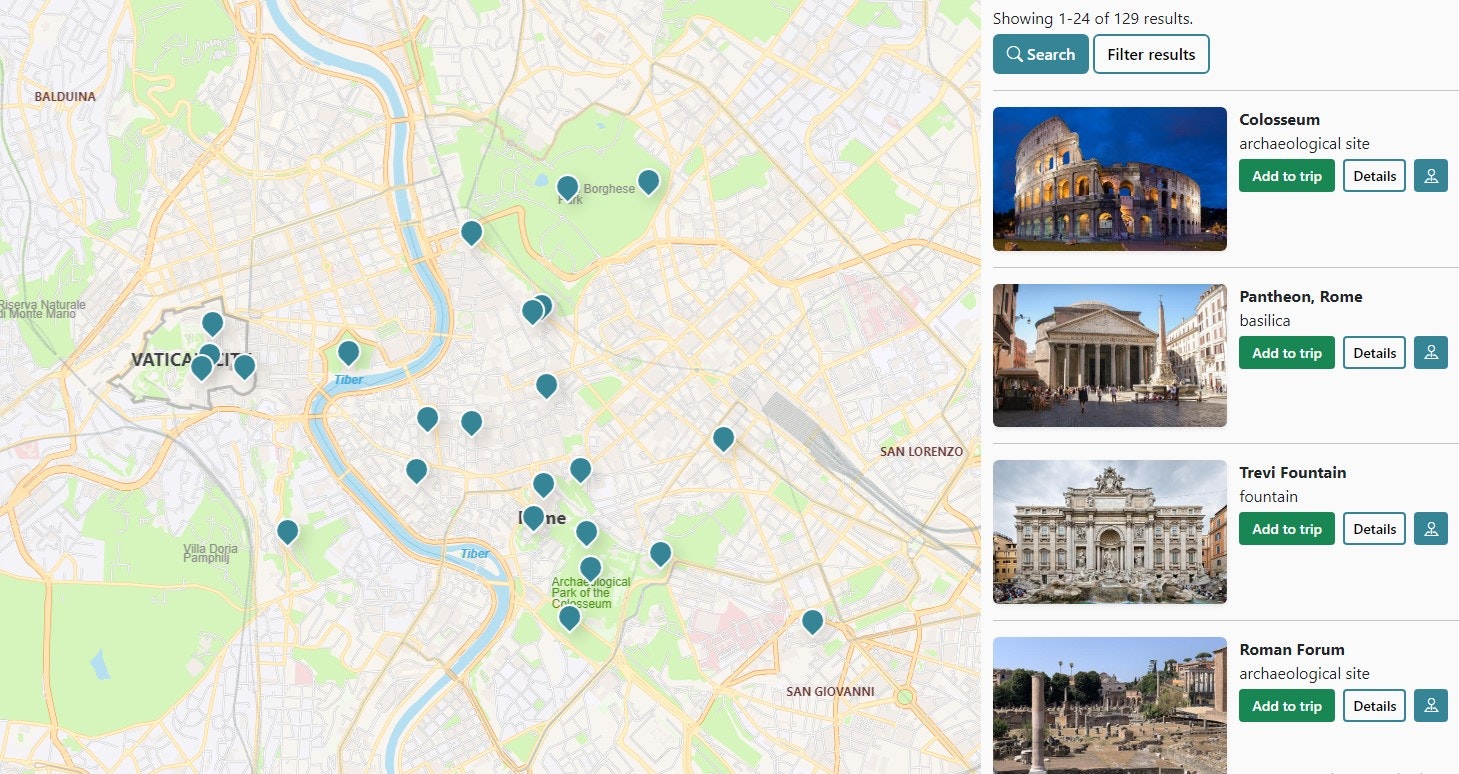Open Details for Roman Forum

[x=1374, y=706]
